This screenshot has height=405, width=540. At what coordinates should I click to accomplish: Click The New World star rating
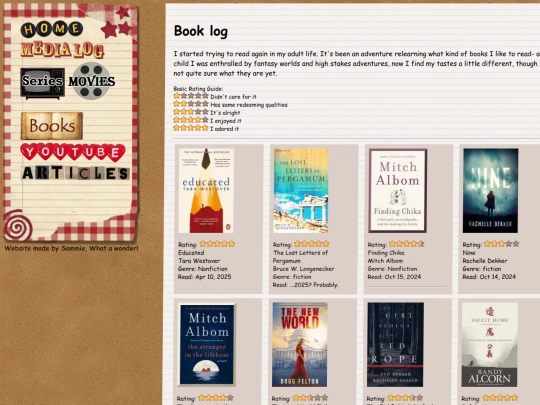pyautogui.click(x=310, y=398)
